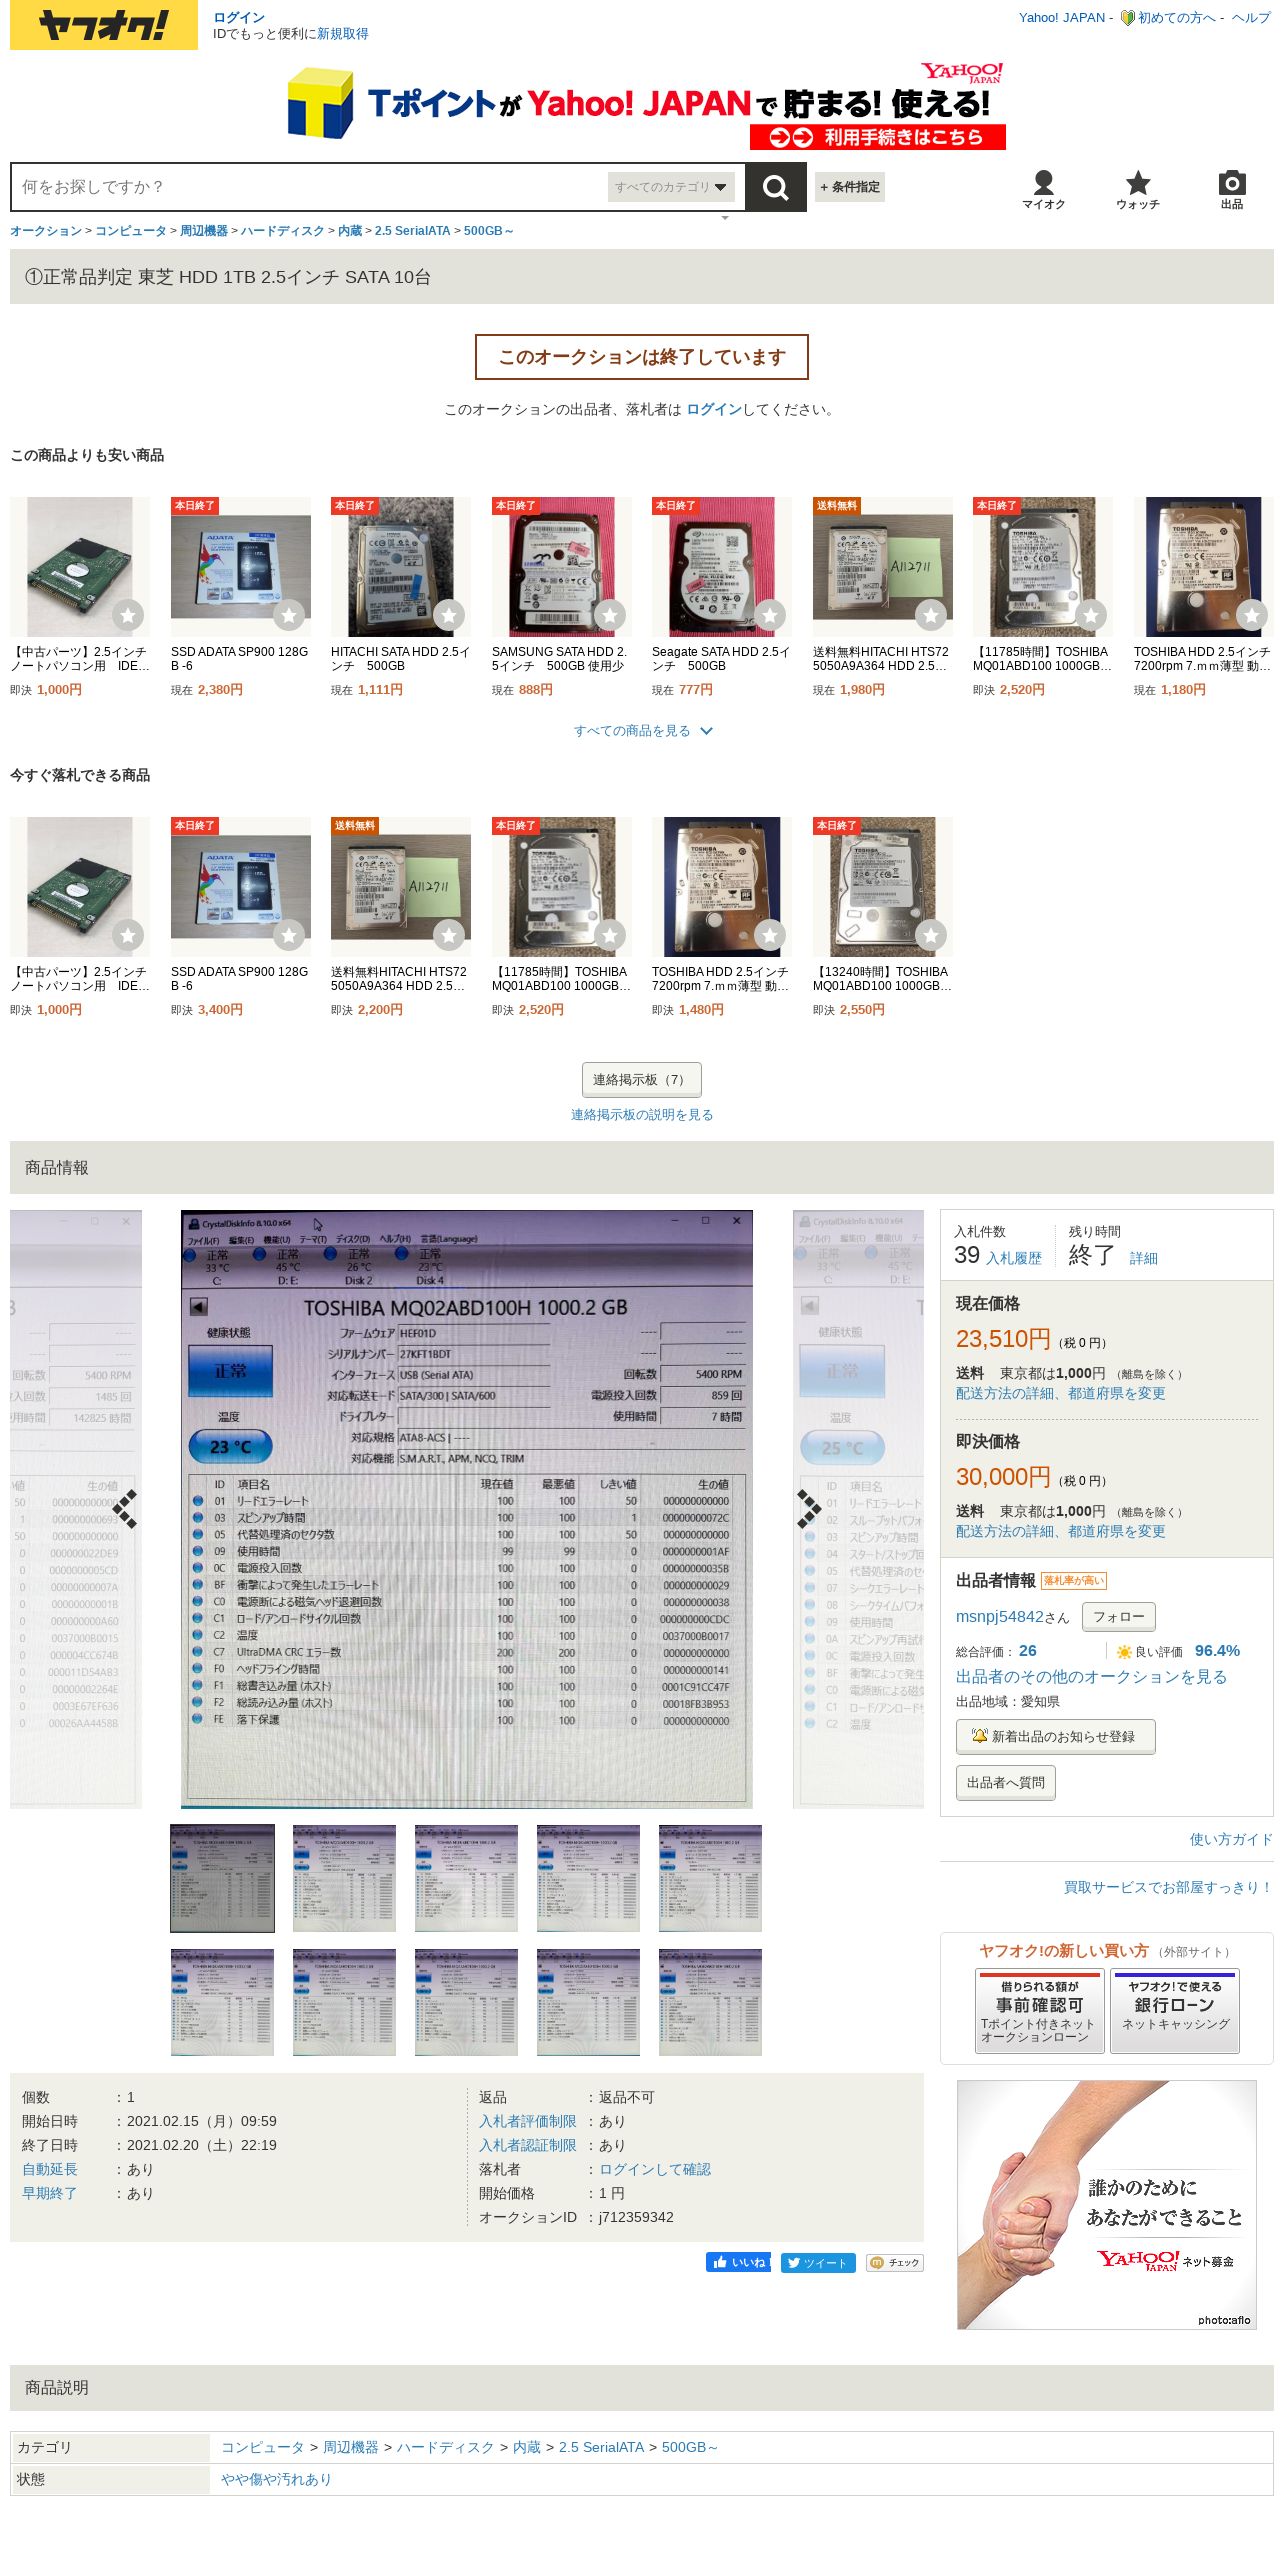Click the Facebook いいね button
The width and height of the screenshot is (1284, 2568).
click(x=738, y=2262)
